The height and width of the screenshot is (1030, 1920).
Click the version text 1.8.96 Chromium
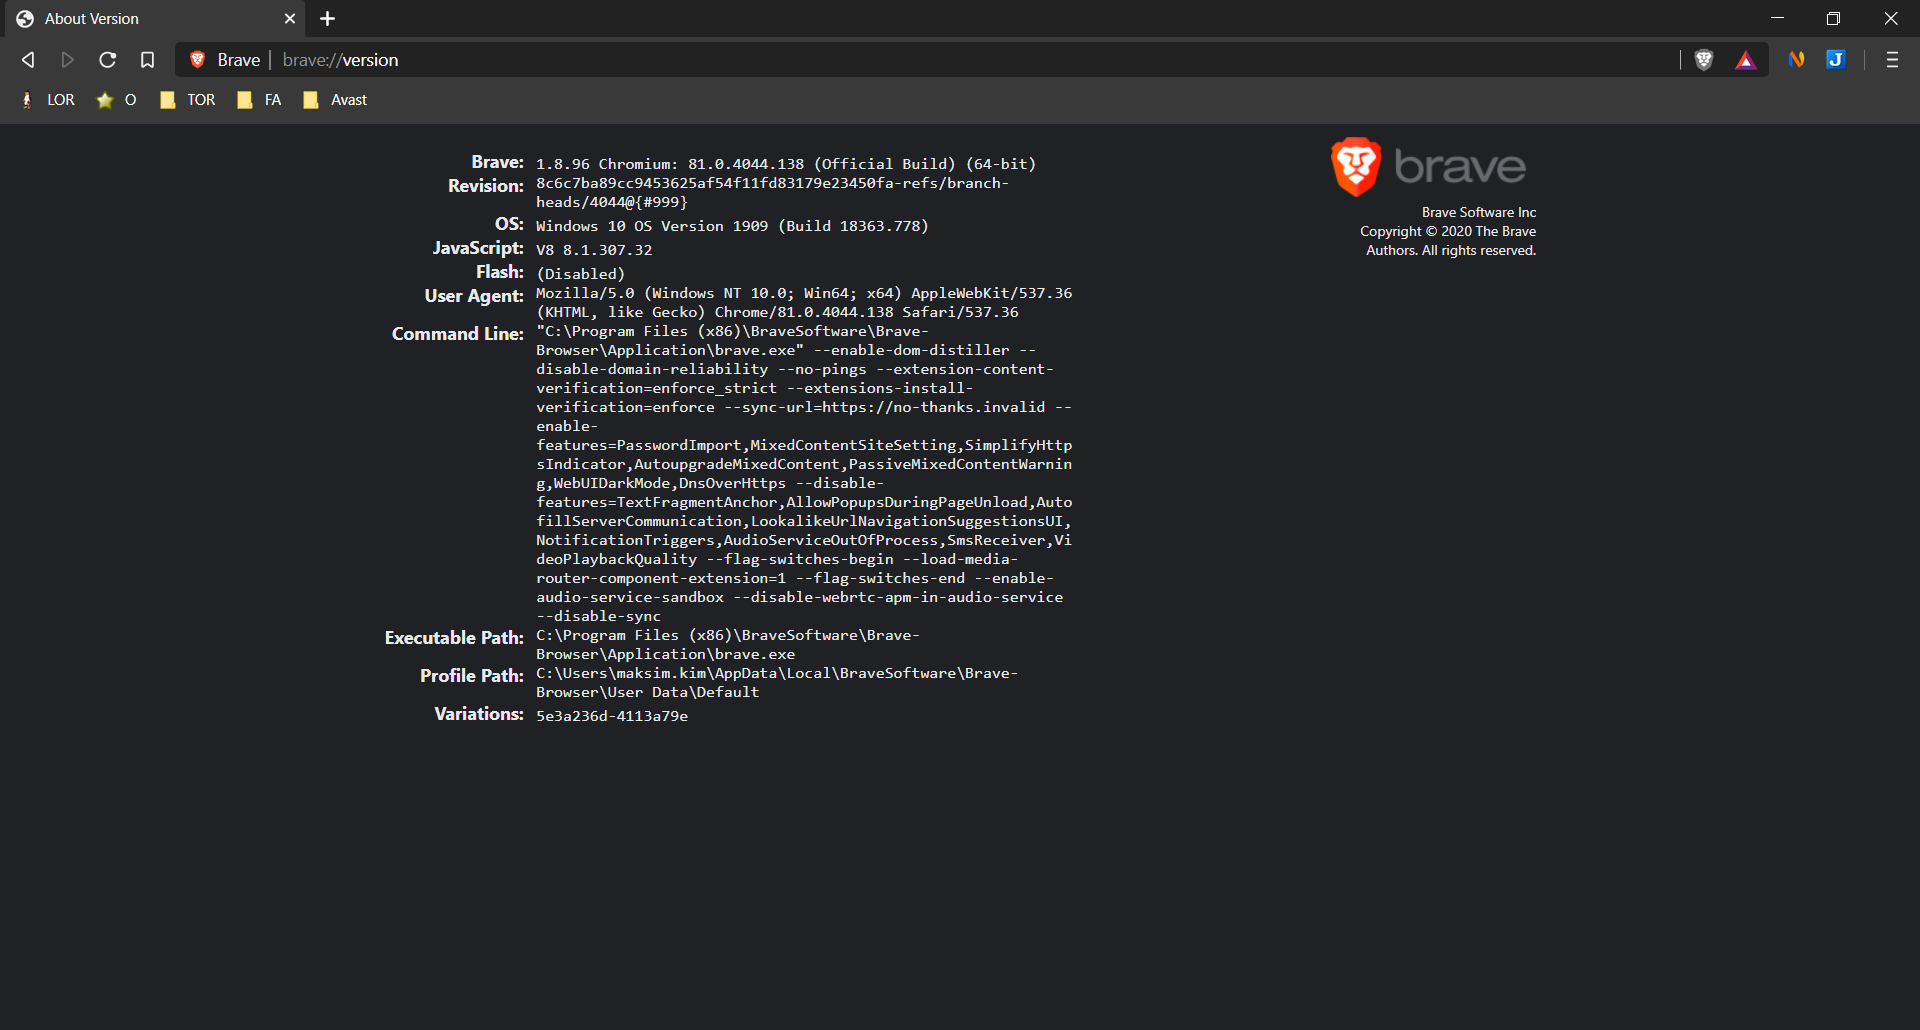click(785, 164)
